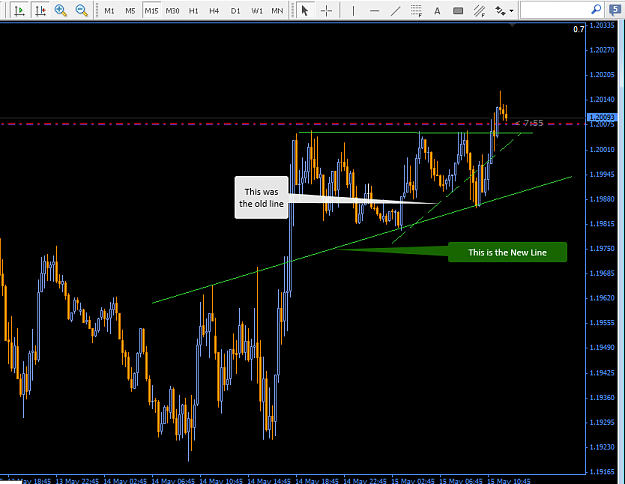Click the candle timer '7:55' text

pos(533,123)
